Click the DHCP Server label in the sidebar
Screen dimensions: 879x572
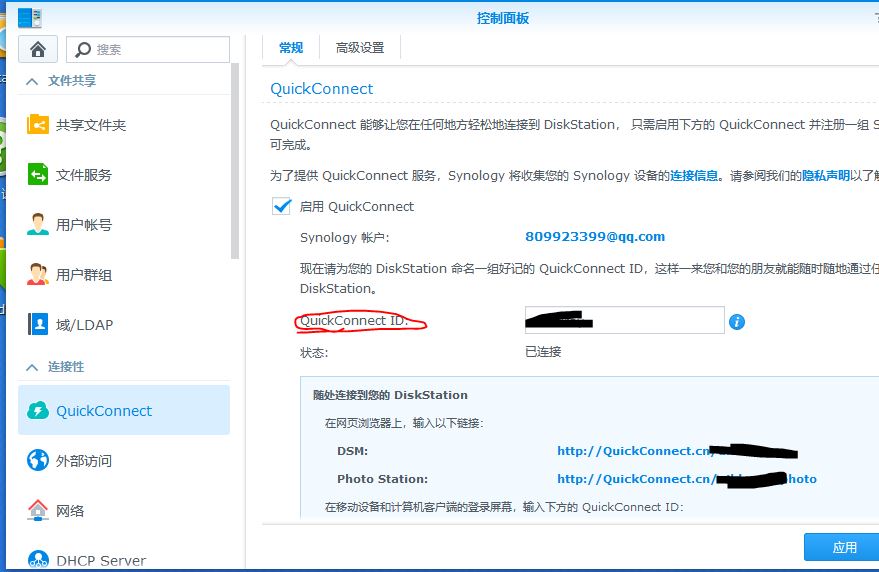(x=101, y=560)
